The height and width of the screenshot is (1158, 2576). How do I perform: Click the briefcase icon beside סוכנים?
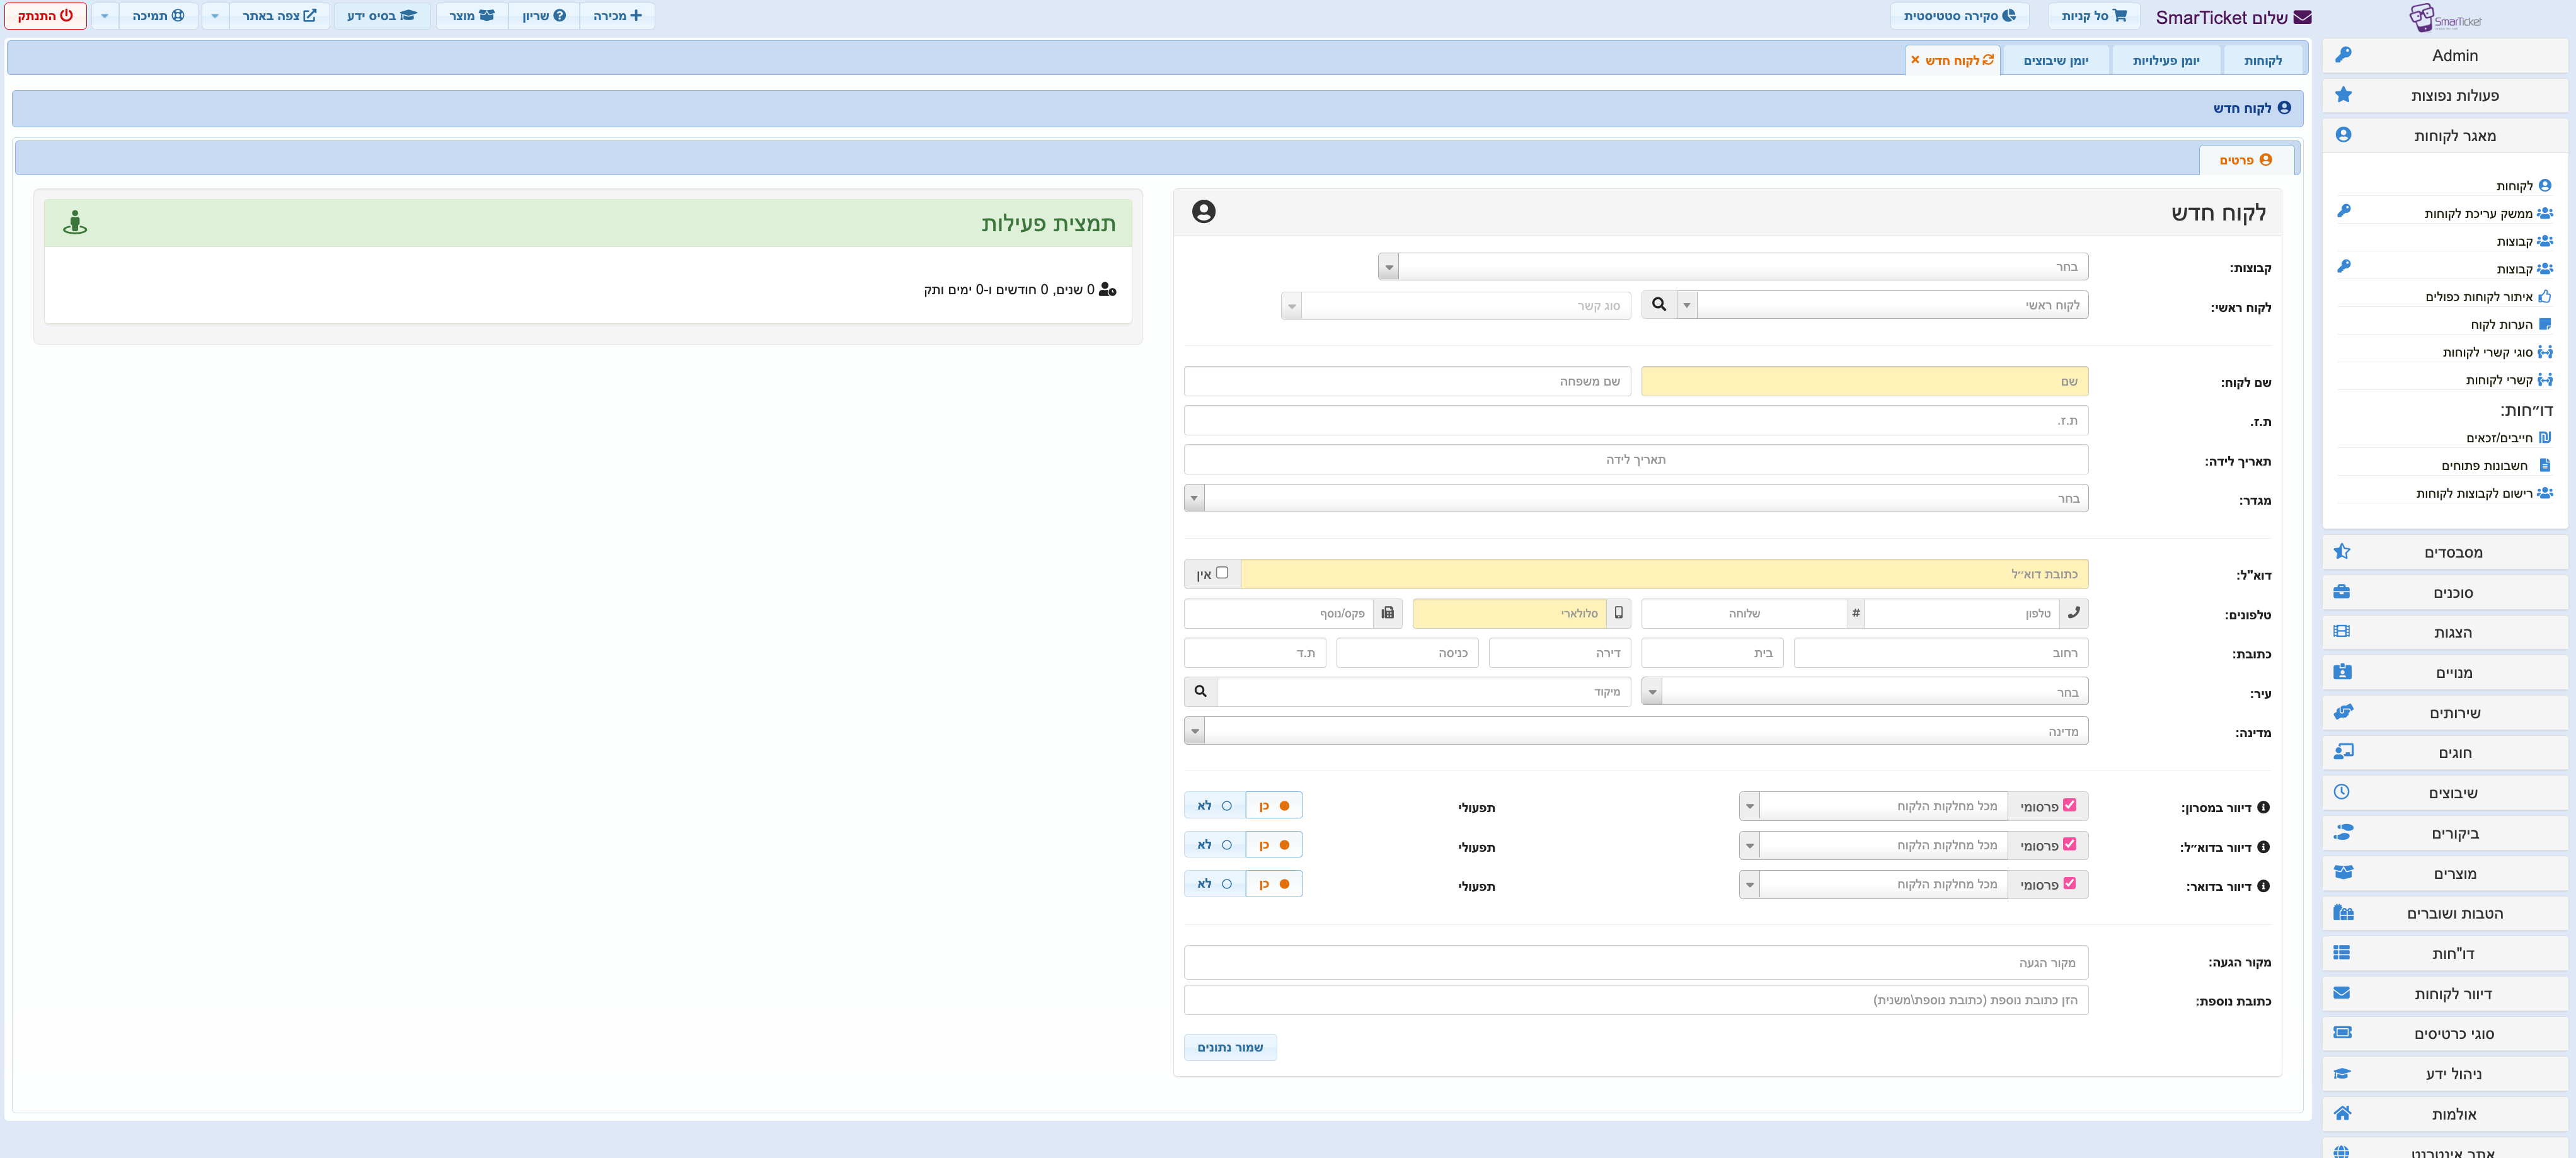tap(2341, 592)
